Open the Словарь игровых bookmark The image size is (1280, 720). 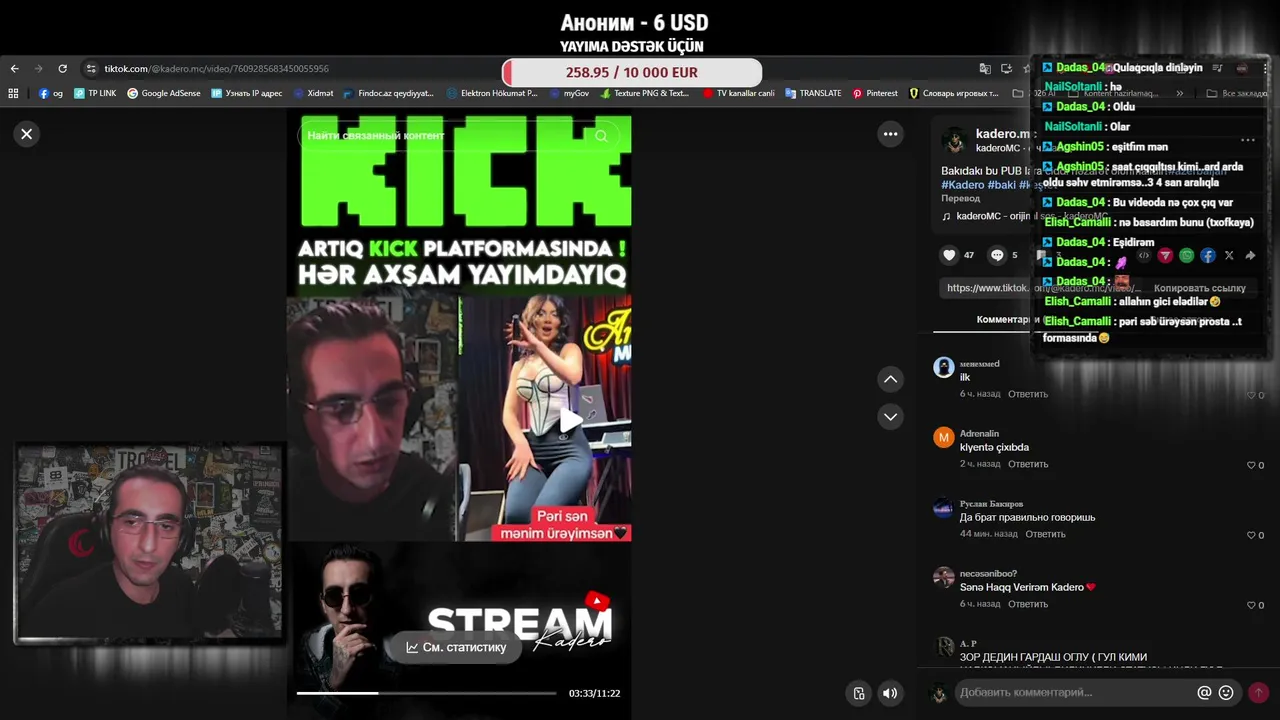pyautogui.click(x=954, y=93)
